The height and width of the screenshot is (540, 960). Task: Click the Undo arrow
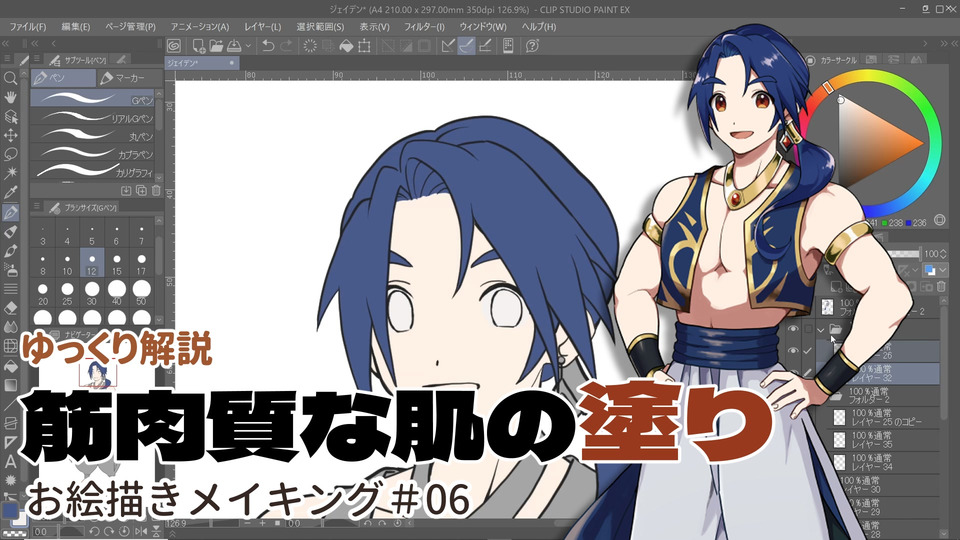pyautogui.click(x=268, y=46)
